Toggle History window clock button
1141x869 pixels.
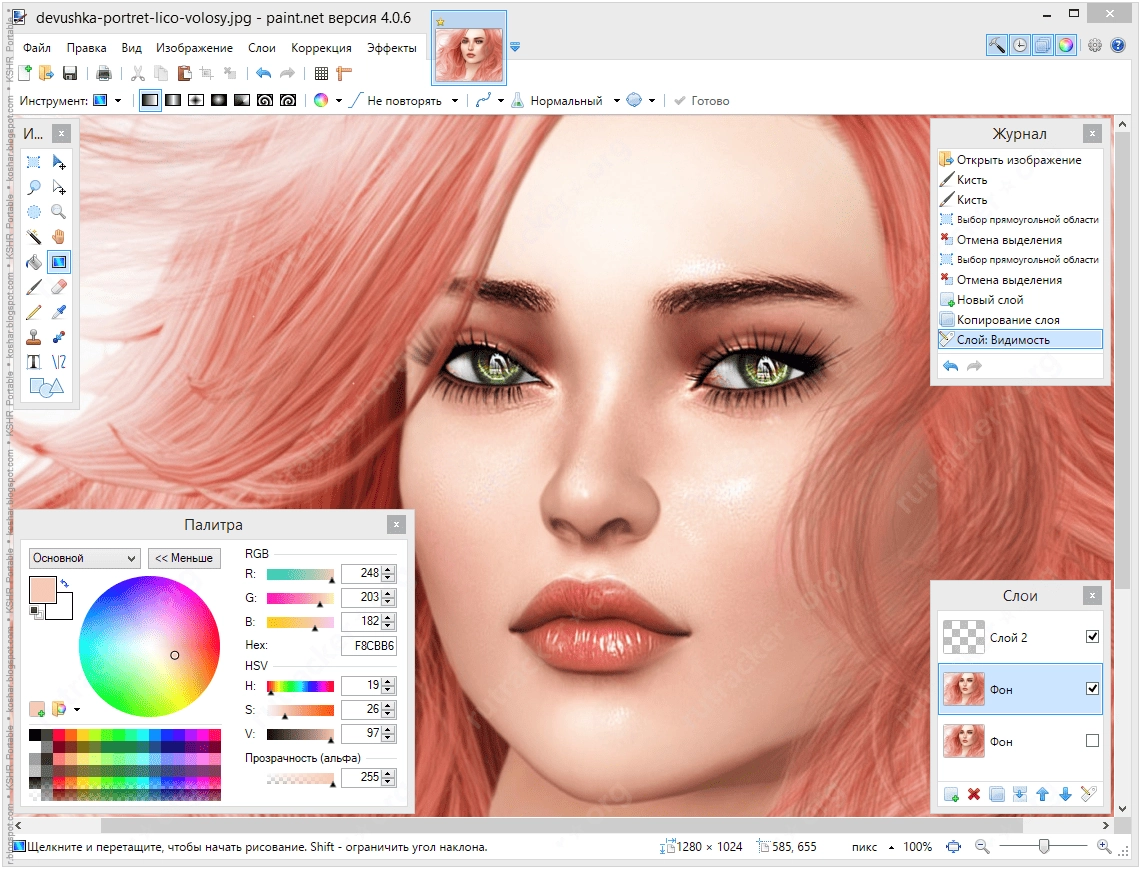(1020, 45)
